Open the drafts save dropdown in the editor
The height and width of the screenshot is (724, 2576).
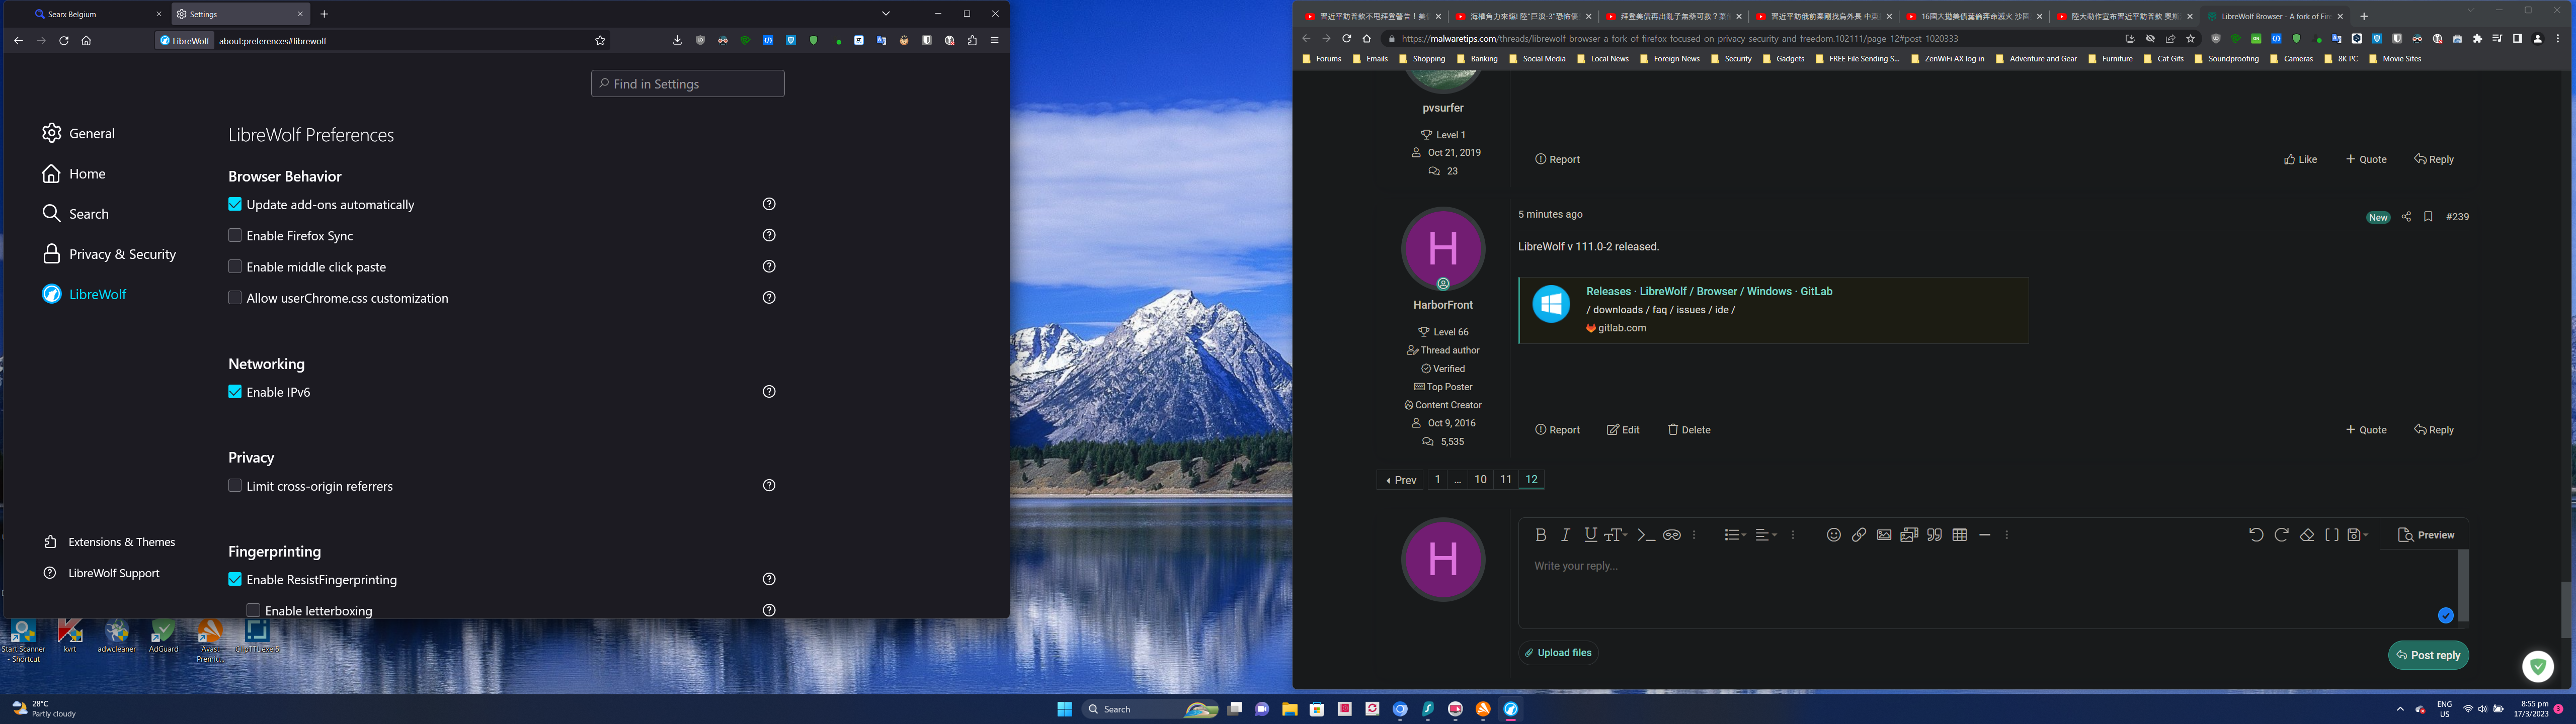2358,535
